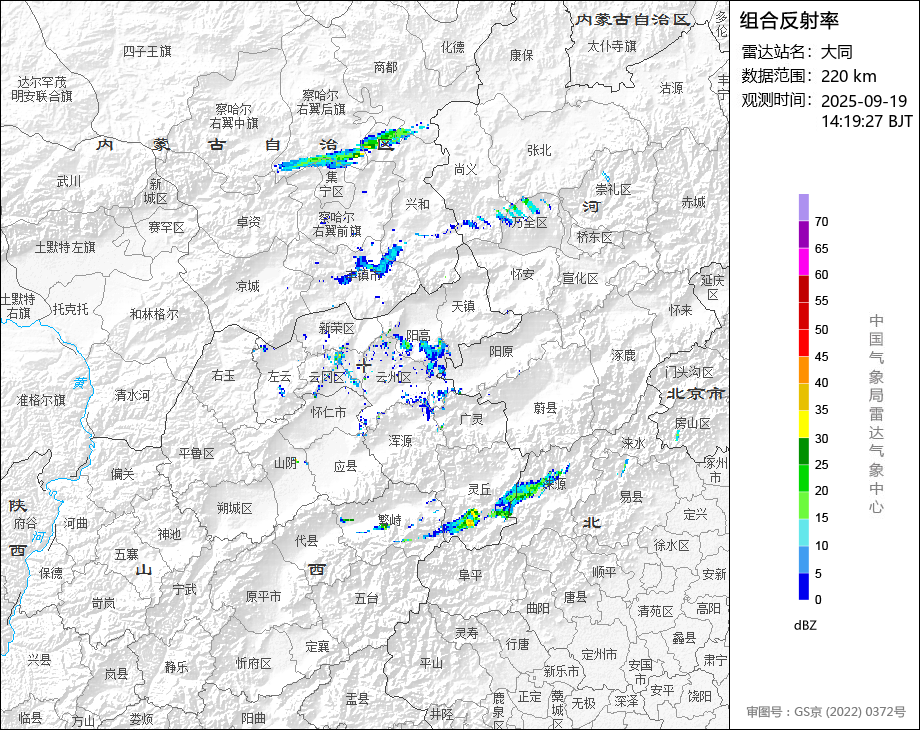
Task: Click the 审图号 GS京 (2022) 0372号 text
Action: pyautogui.click(x=826, y=712)
